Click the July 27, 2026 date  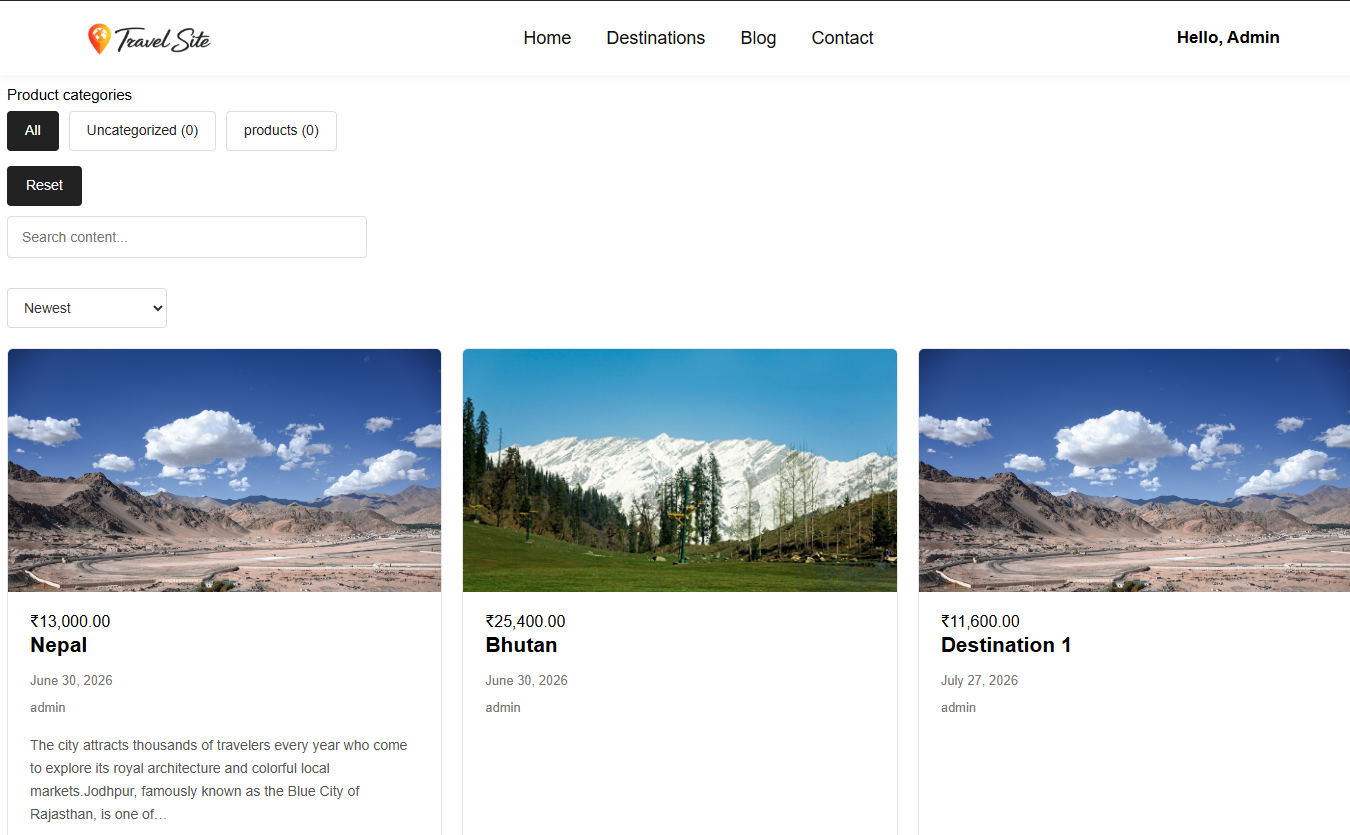pyautogui.click(x=979, y=680)
